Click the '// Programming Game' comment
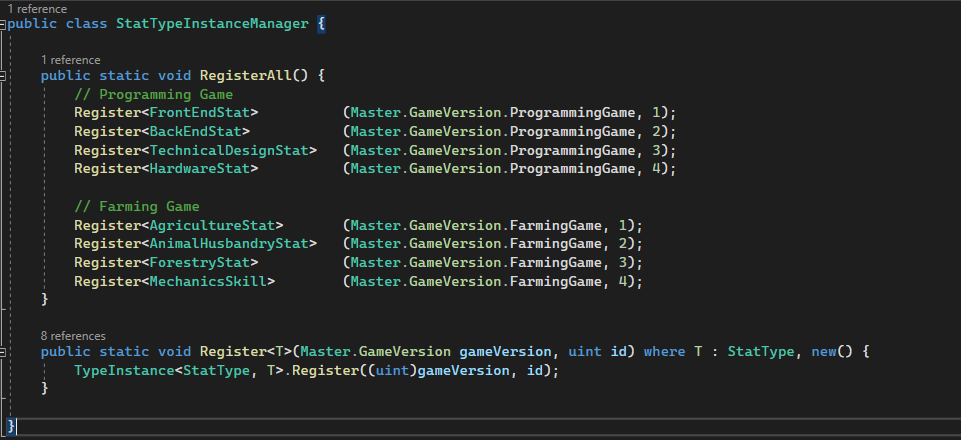This screenshot has height=440, width=961. point(154,94)
